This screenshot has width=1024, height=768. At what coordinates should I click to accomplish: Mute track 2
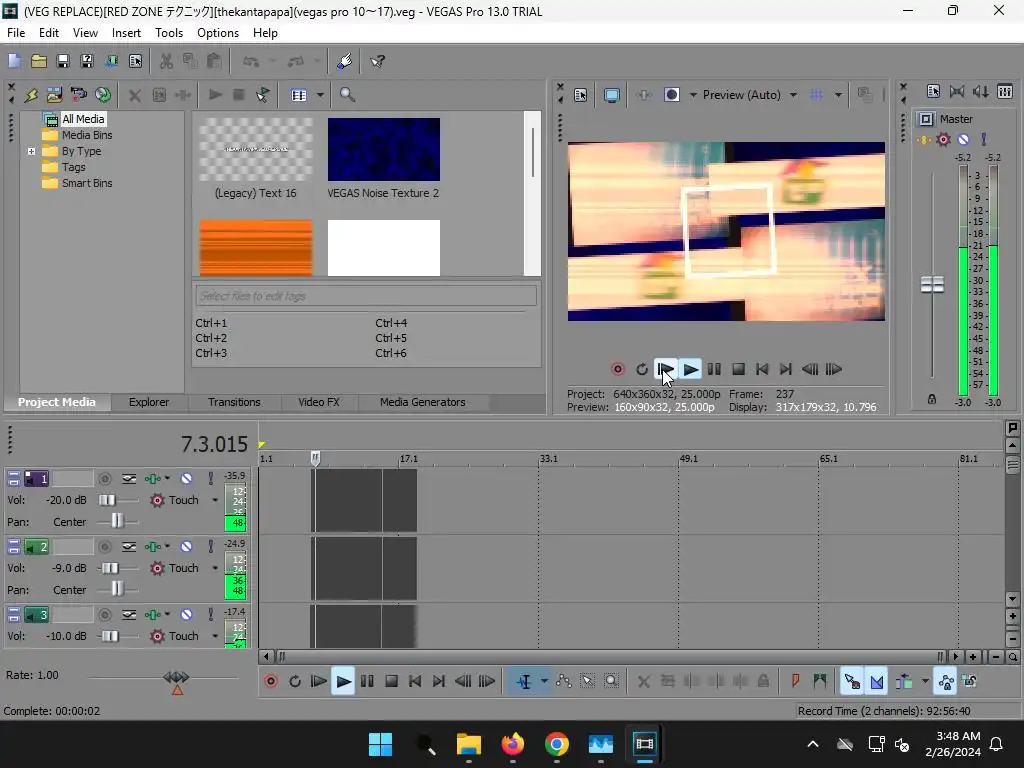(x=186, y=547)
